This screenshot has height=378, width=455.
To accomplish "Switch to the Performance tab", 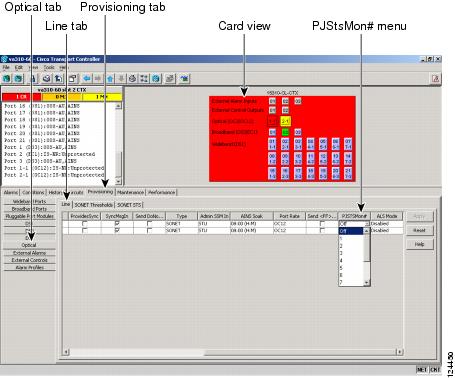I will coord(162,192).
